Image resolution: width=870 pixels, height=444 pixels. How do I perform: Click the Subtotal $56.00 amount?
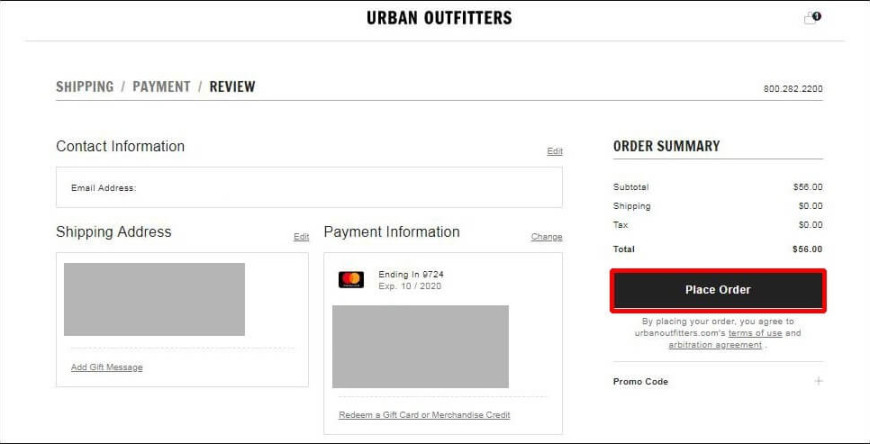[x=808, y=187]
